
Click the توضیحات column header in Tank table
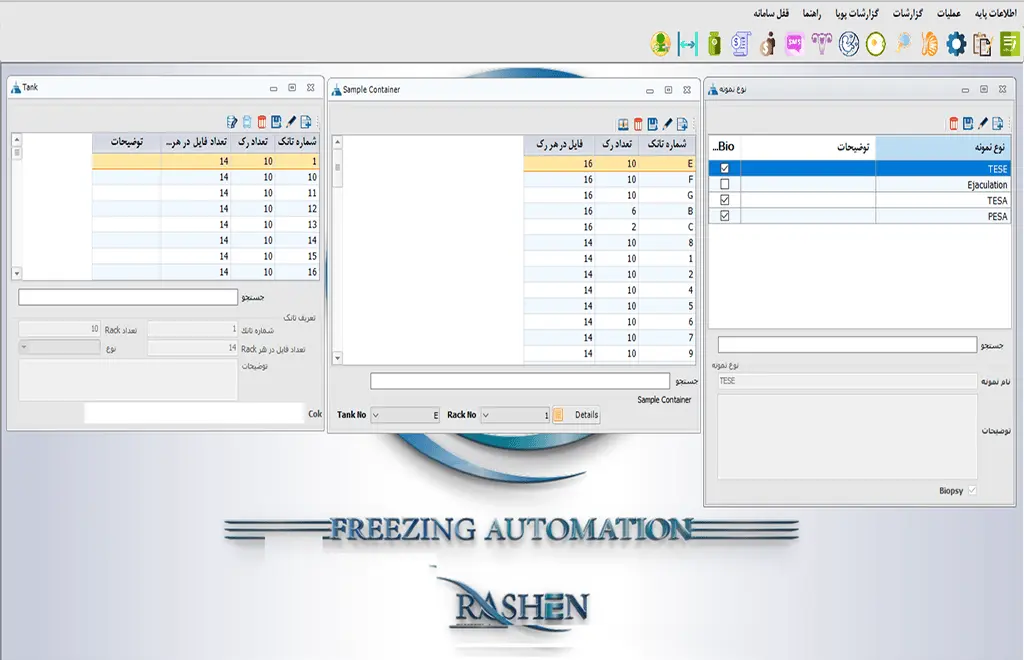[126, 142]
